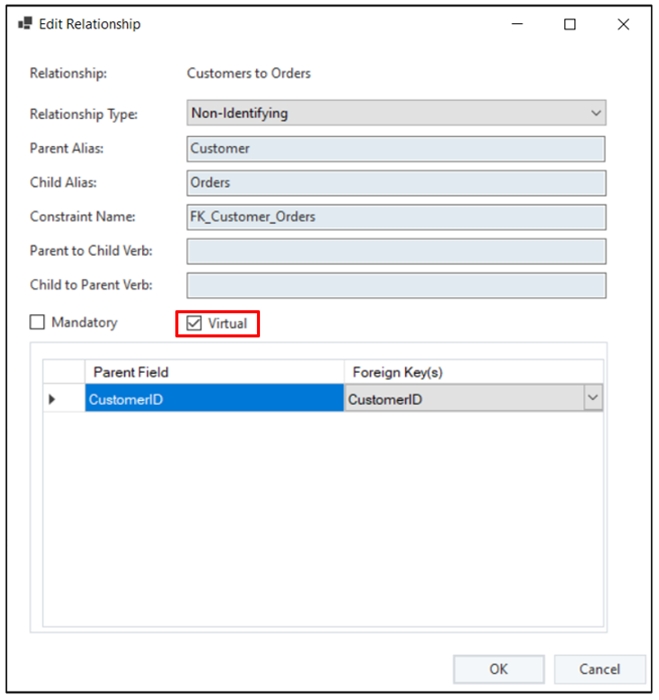Click the Parent Field column header
Image resolution: width=659 pixels, height=700 pixels.
(214, 372)
